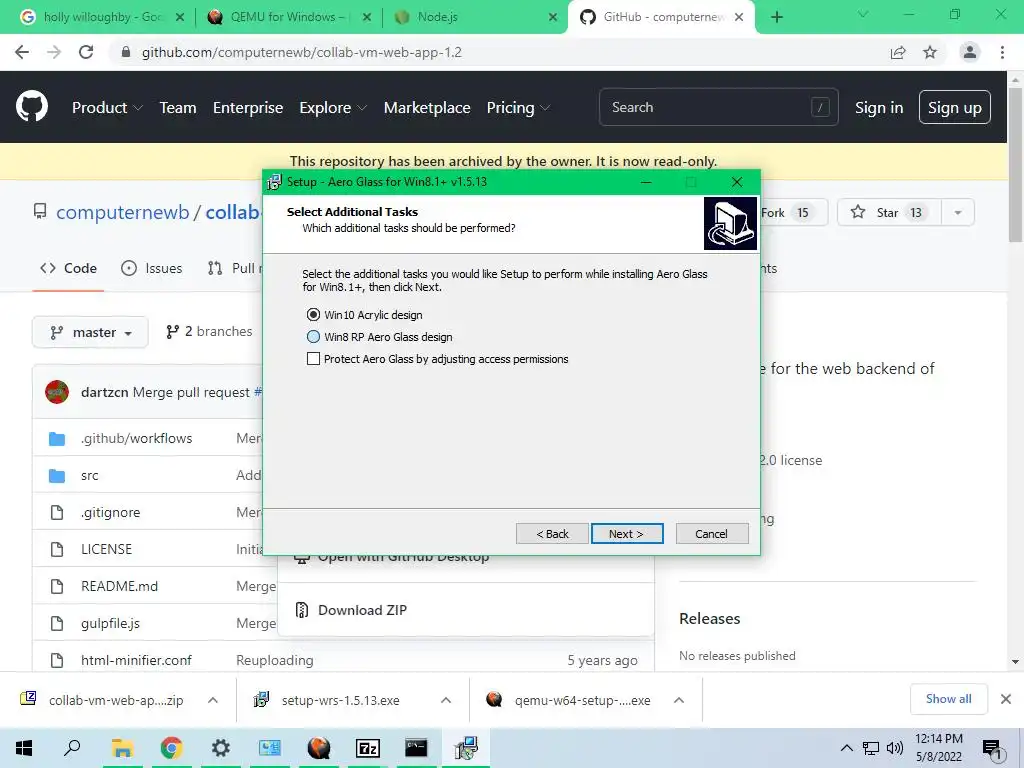Open the LICENSE file
1024x768 pixels.
[106, 549]
